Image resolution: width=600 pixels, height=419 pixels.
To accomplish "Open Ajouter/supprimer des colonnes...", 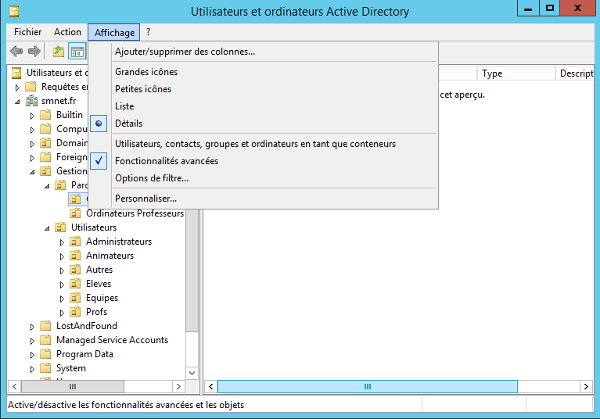I will [x=263, y=52].
